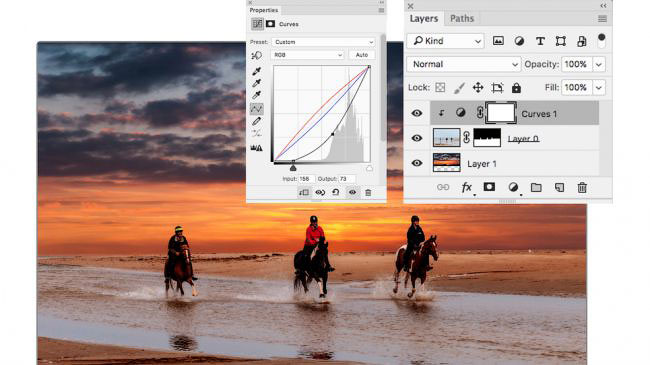Select the Layer 0 mask thumbnail

click(x=487, y=138)
